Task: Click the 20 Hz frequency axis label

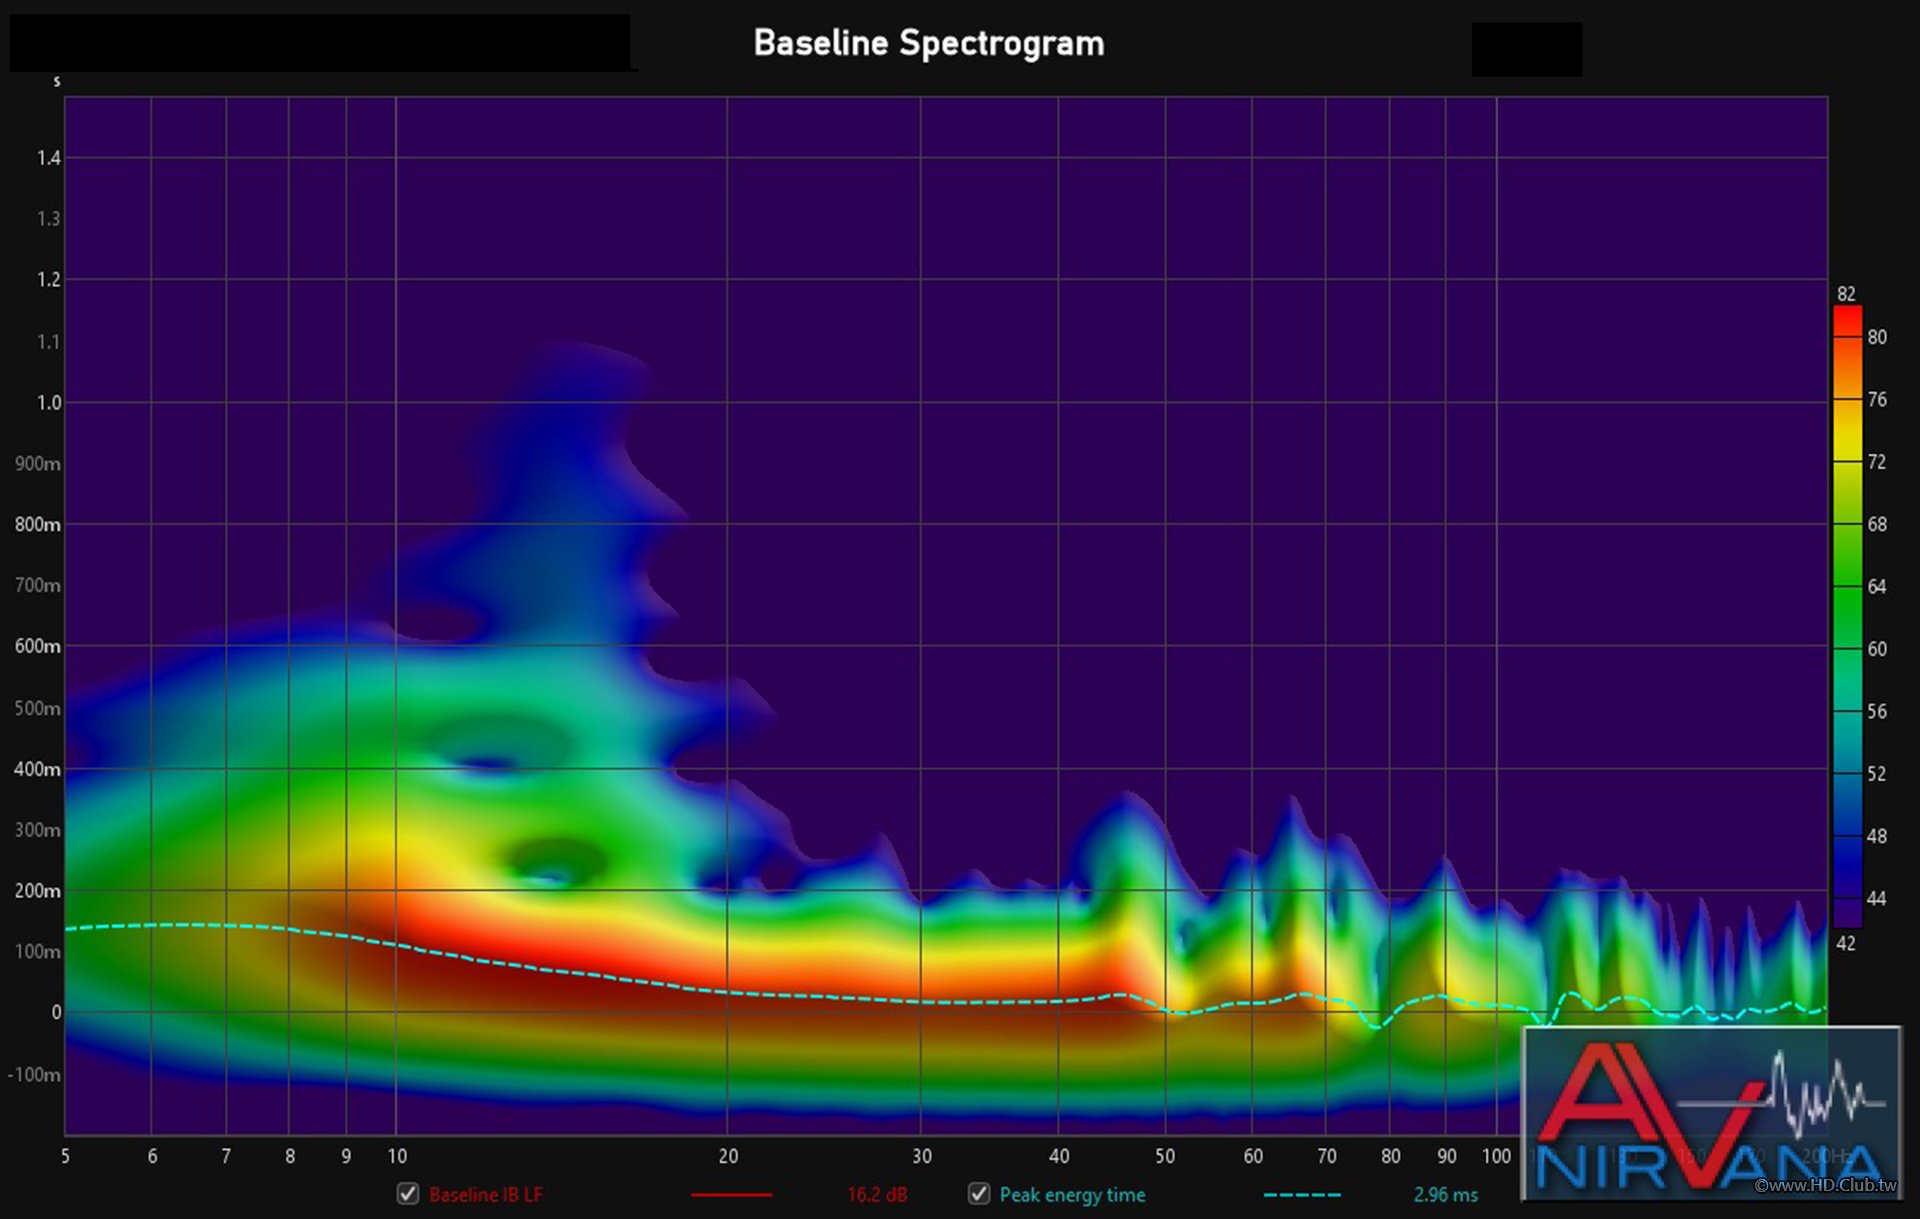Action: point(728,1156)
